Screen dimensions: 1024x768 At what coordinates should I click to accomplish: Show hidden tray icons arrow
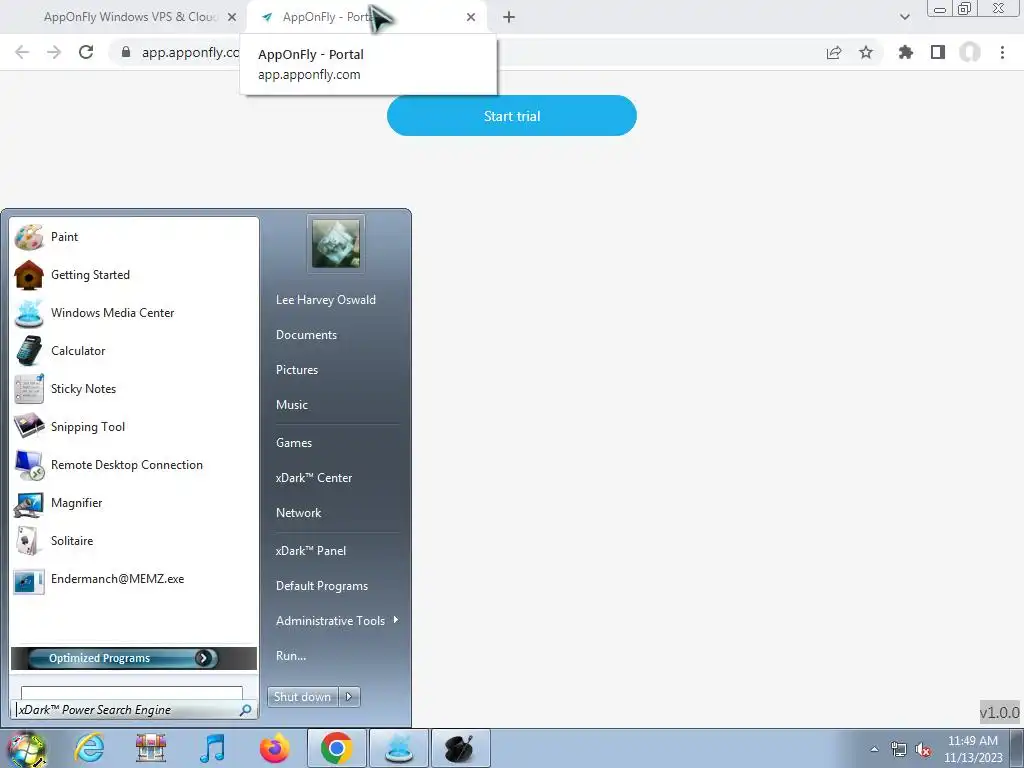pyautogui.click(x=874, y=749)
